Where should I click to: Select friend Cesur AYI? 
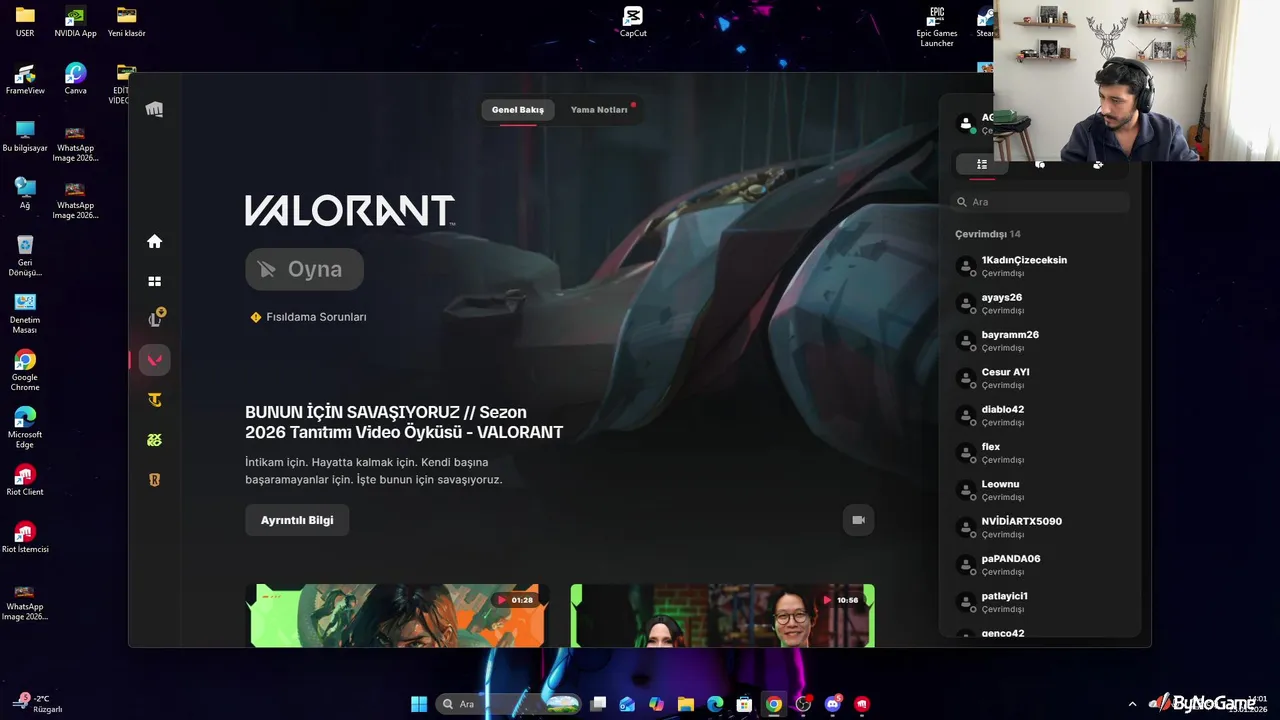pos(1040,378)
